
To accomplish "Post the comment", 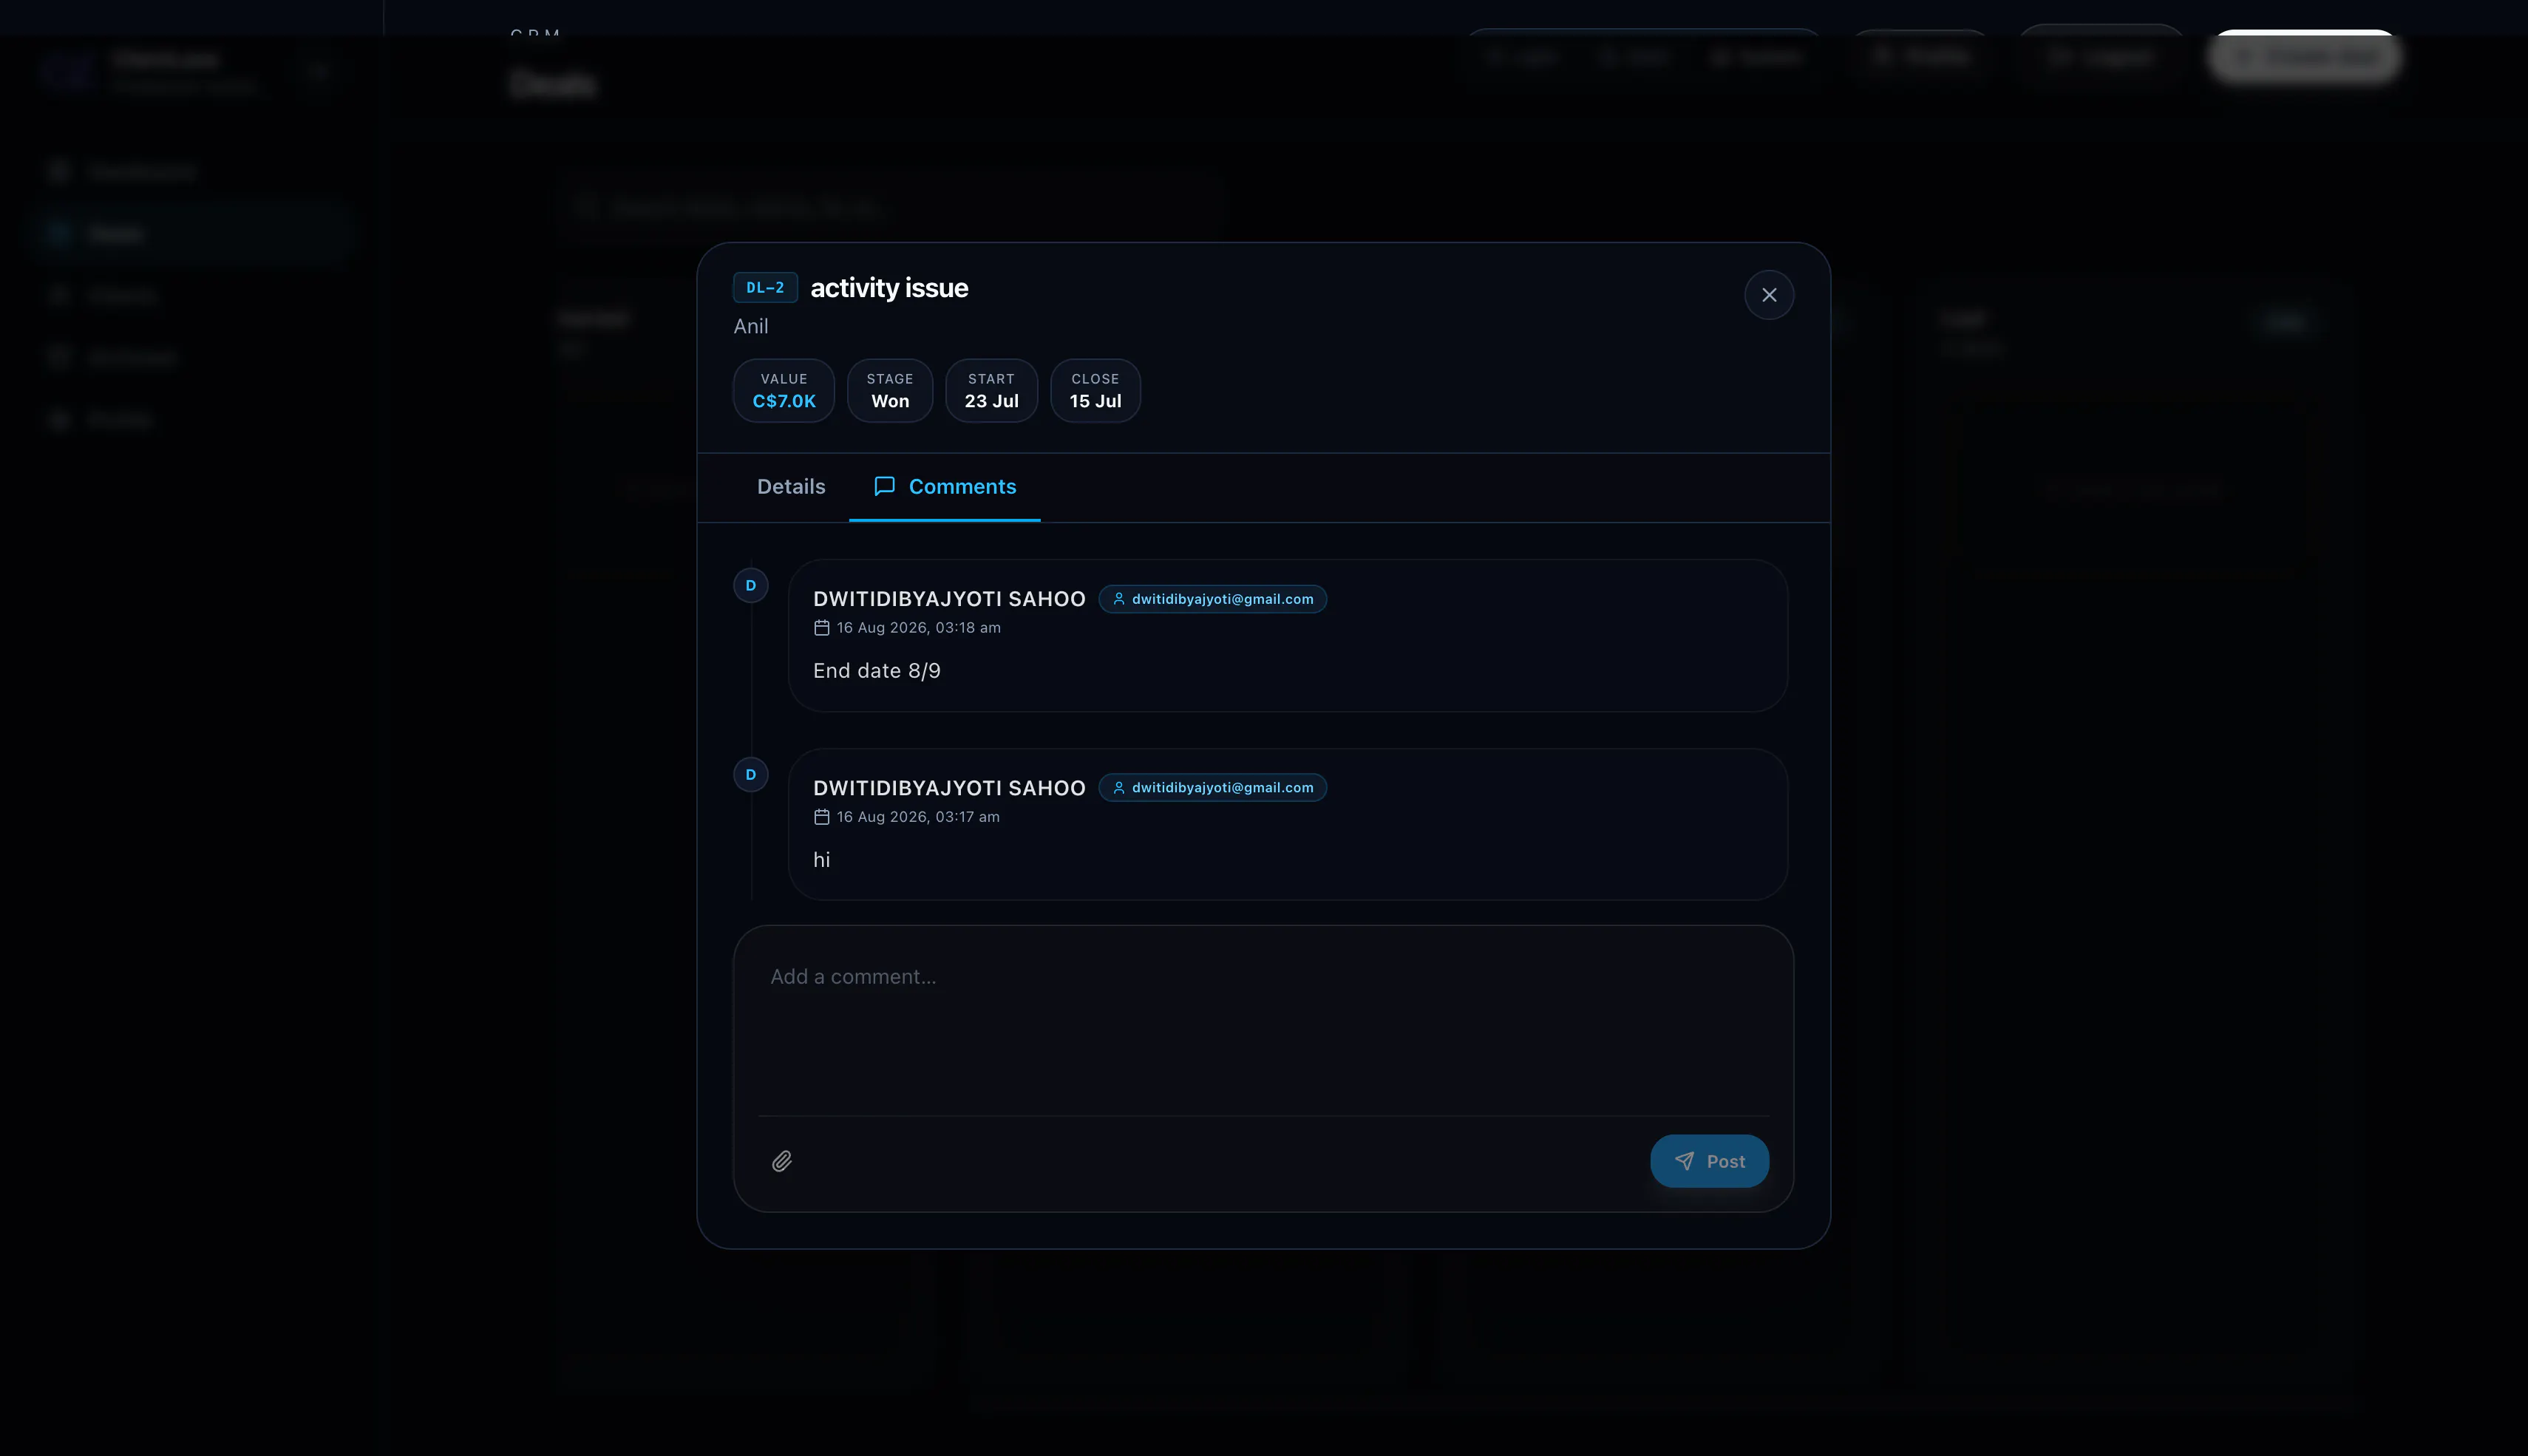I will (x=1709, y=1161).
